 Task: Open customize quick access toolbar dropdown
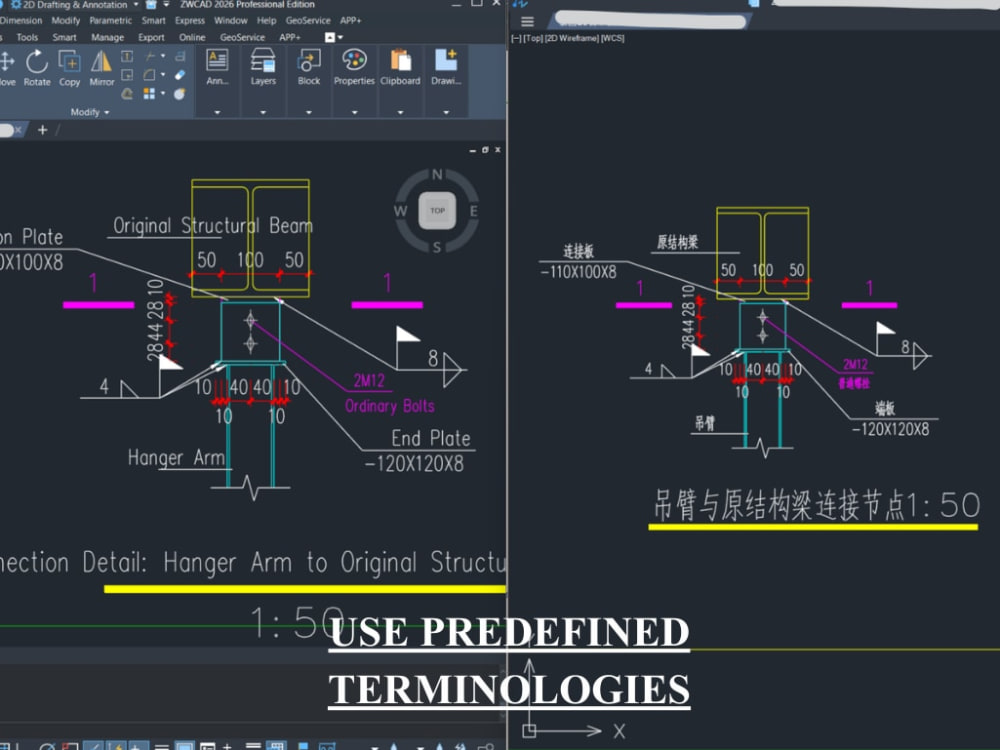point(166,4)
